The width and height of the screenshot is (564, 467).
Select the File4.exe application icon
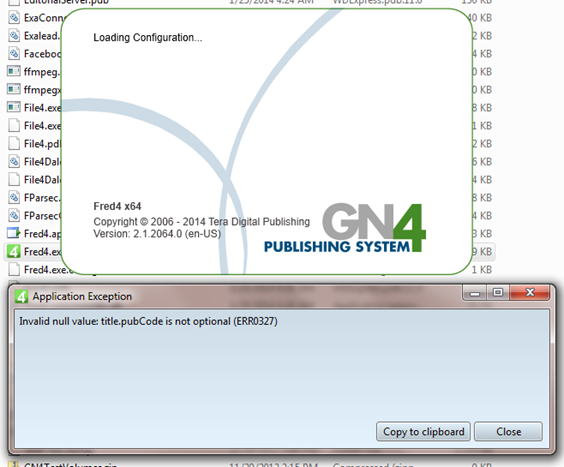click(14, 107)
